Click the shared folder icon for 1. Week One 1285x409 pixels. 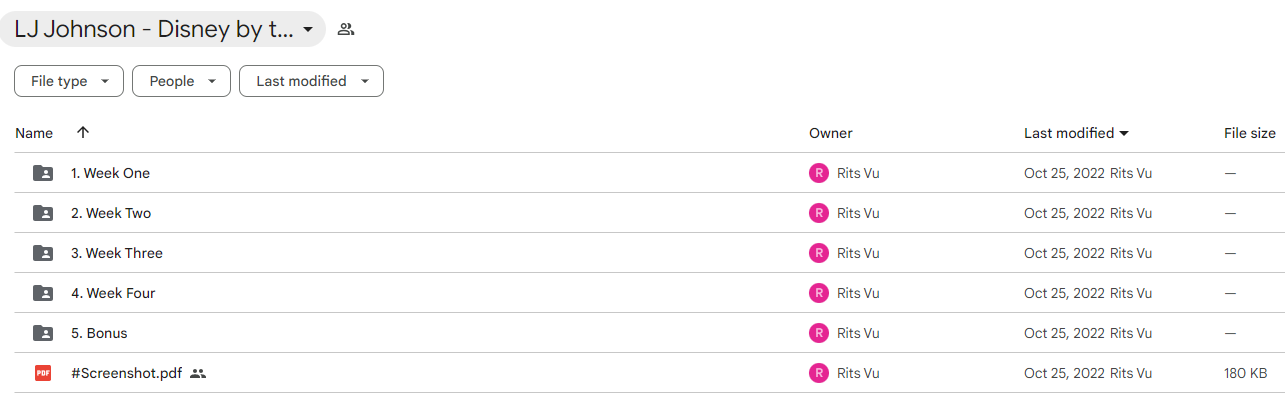point(43,173)
